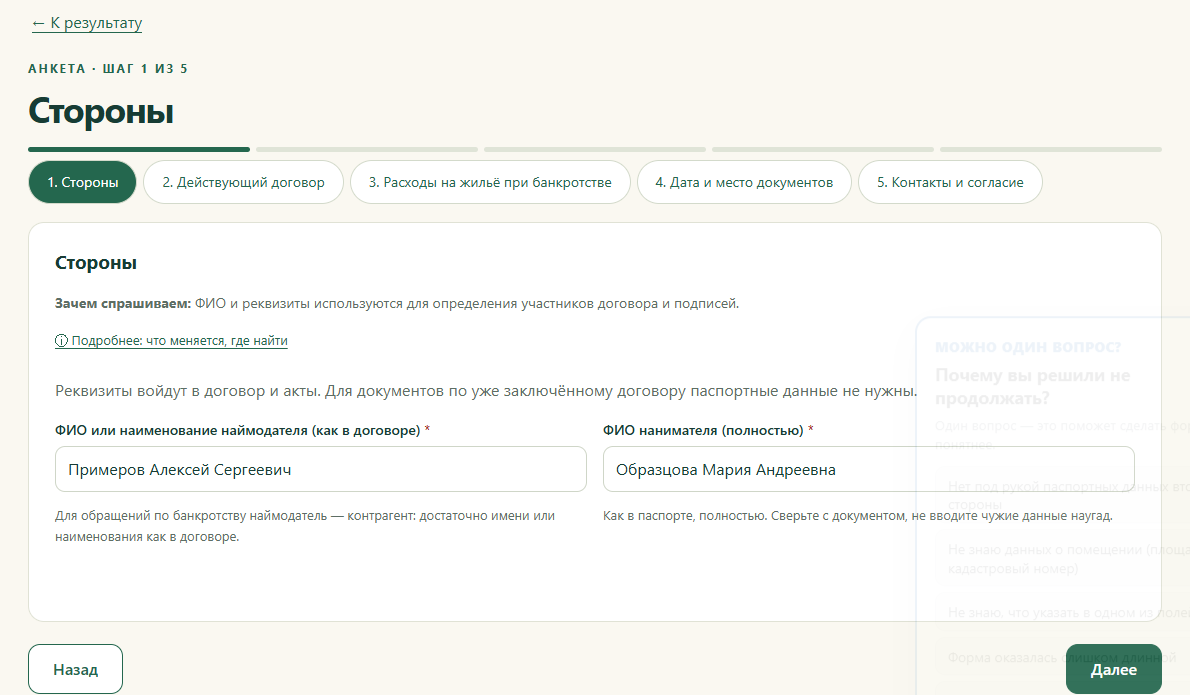Click the label "ФИО нанимателя (полностью)"

[x=703, y=430]
